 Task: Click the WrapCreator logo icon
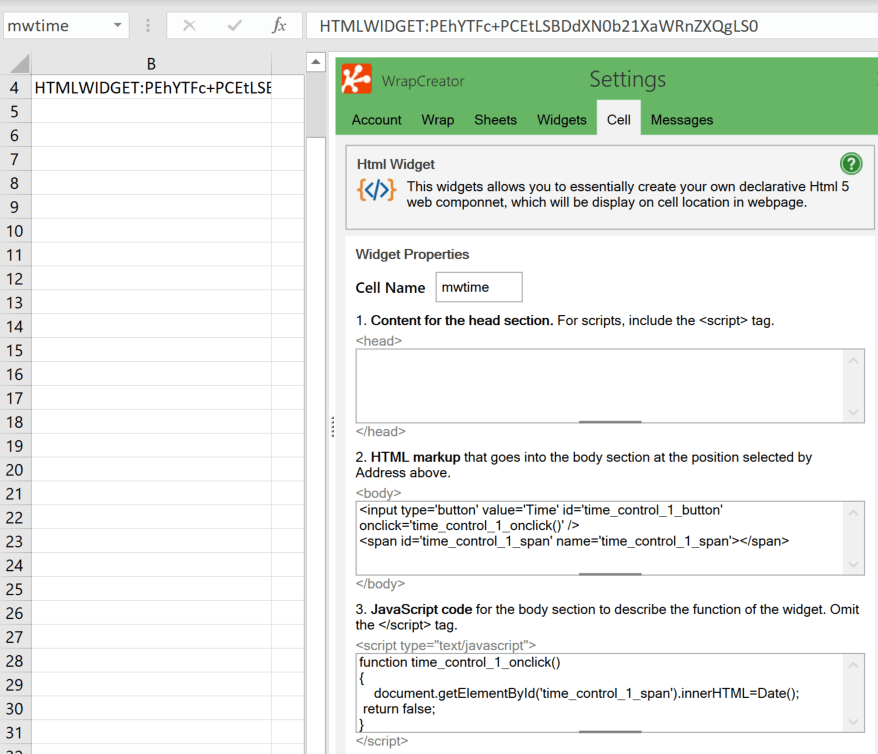[355, 79]
